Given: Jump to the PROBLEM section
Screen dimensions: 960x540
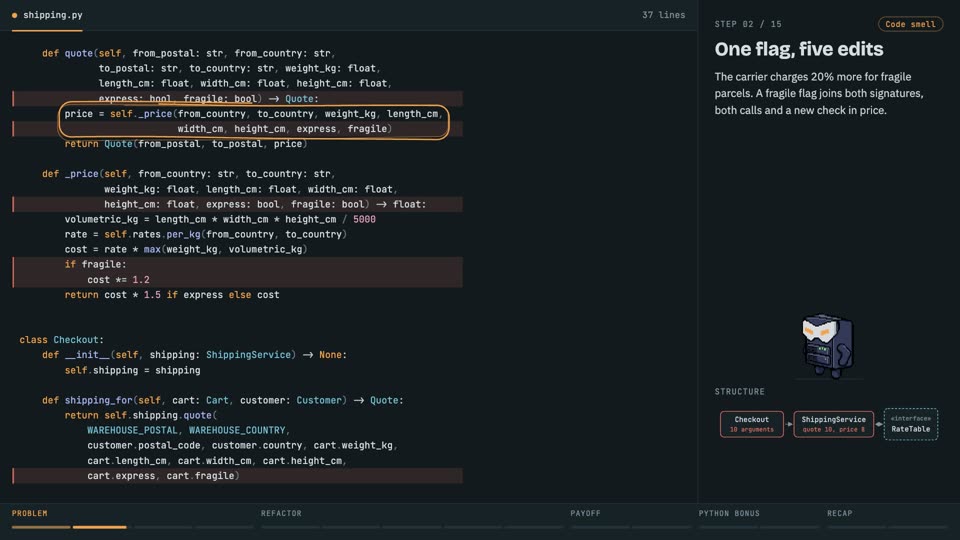Looking at the screenshot, I should (29, 513).
